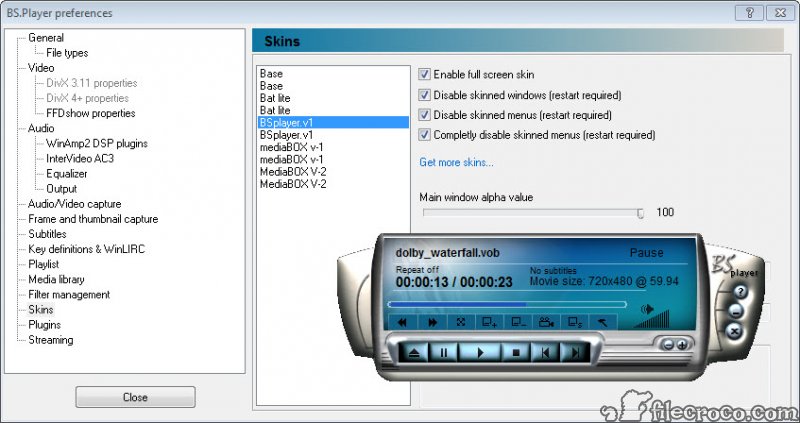Viewport: 800px width, 423px height.
Task: Open Output settings under Audio
Action: pos(61,189)
